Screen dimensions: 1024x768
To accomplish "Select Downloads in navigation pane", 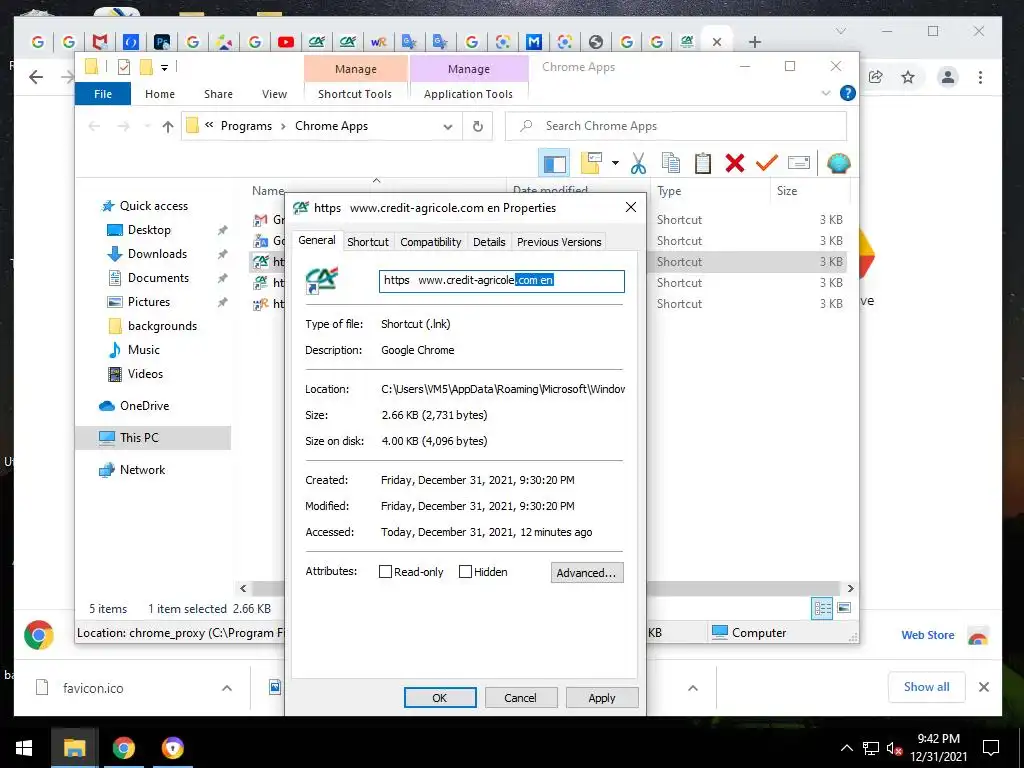I will [x=157, y=254].
